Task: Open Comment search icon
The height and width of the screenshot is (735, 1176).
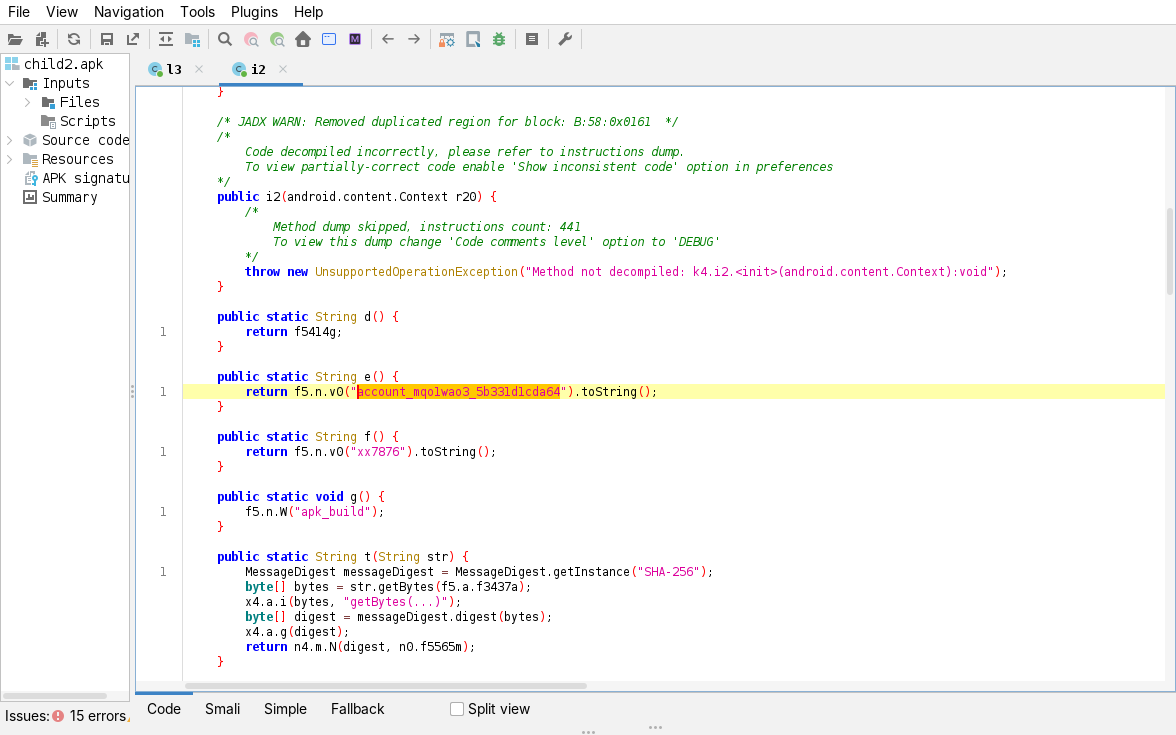Action: click(278, 40)
